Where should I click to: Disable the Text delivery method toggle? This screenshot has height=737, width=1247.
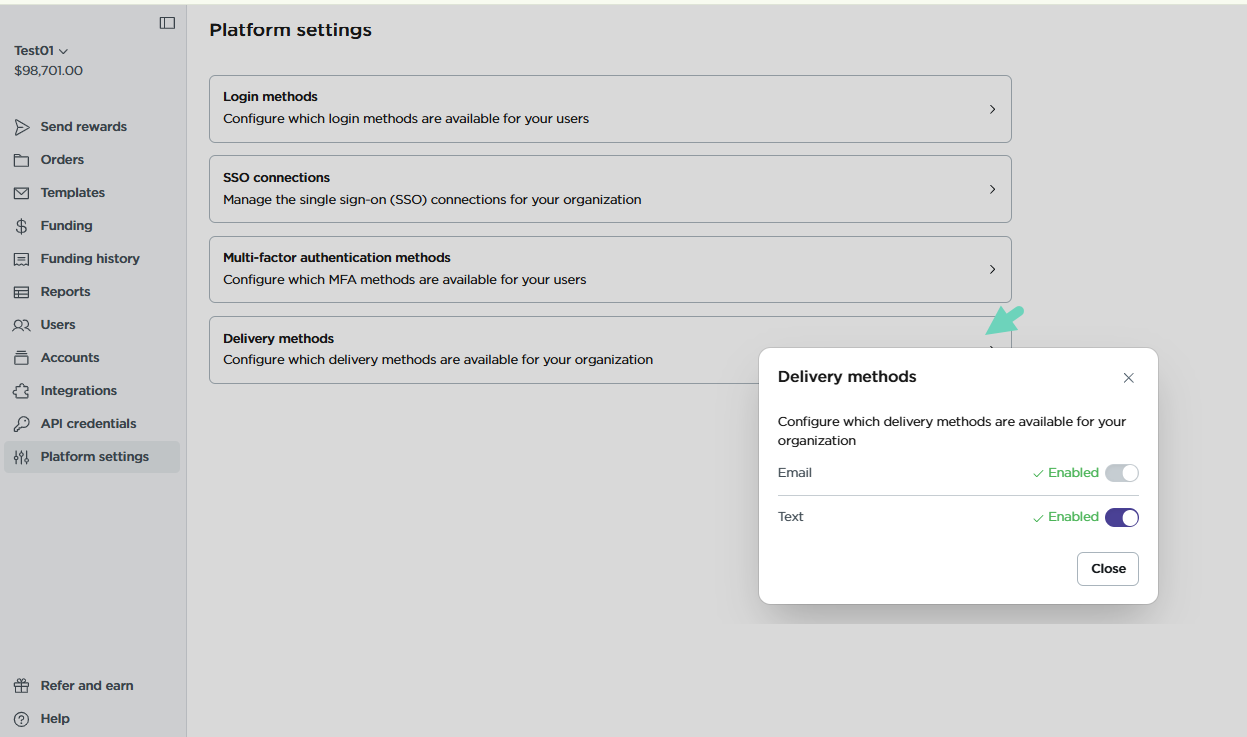(1121, 517)
